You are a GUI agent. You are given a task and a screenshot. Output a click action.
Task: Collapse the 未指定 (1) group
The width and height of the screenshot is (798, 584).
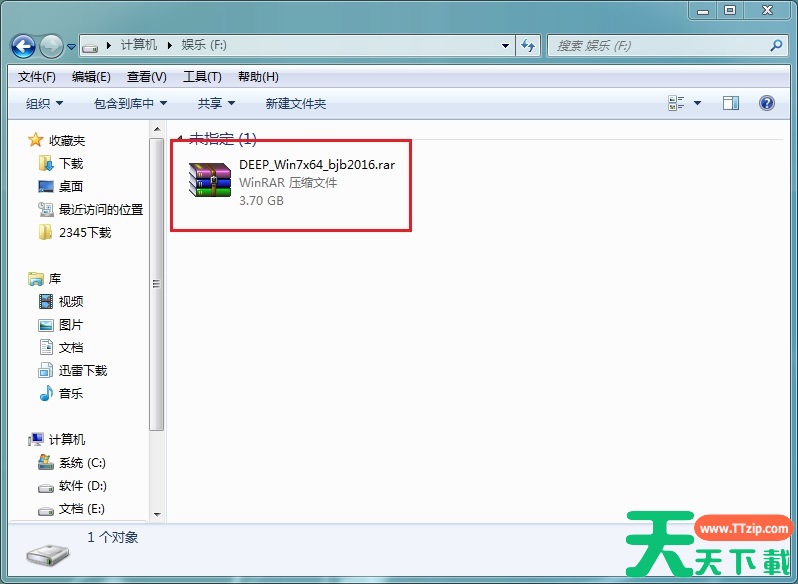[x=179, y=137]
